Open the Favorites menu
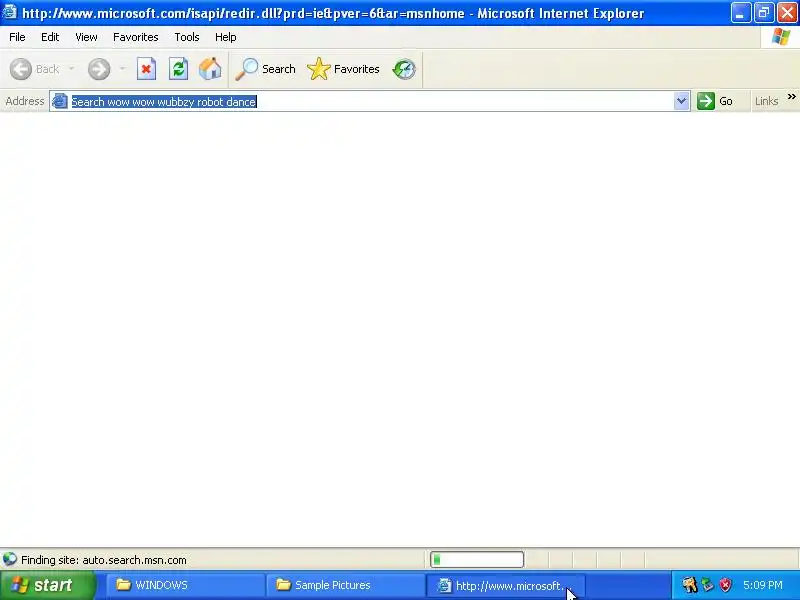800x600 pixels. click(136, 37)
